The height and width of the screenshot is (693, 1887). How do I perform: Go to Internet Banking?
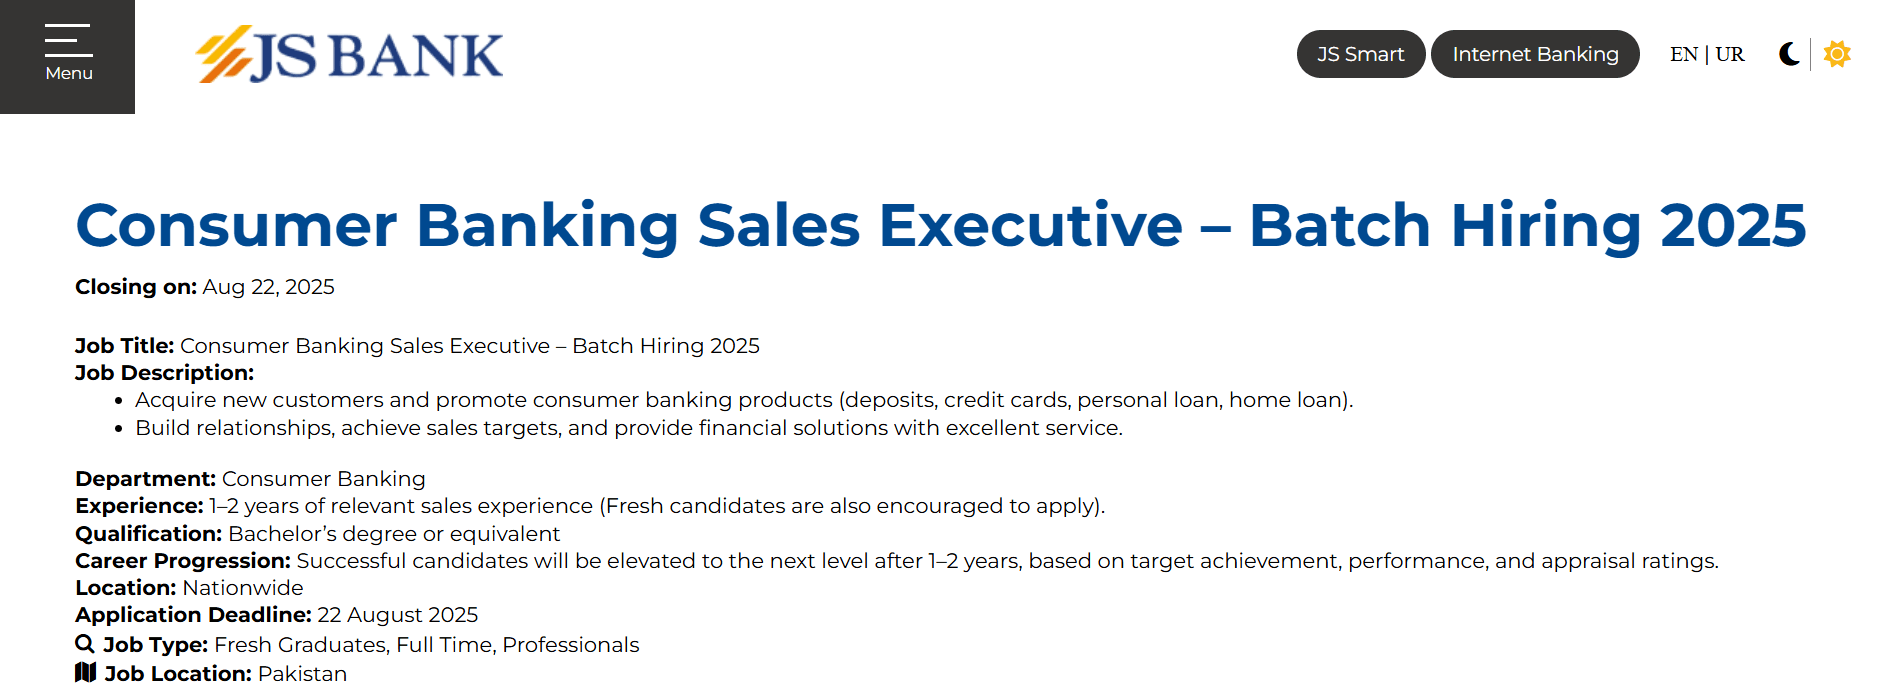(1535, 54)
